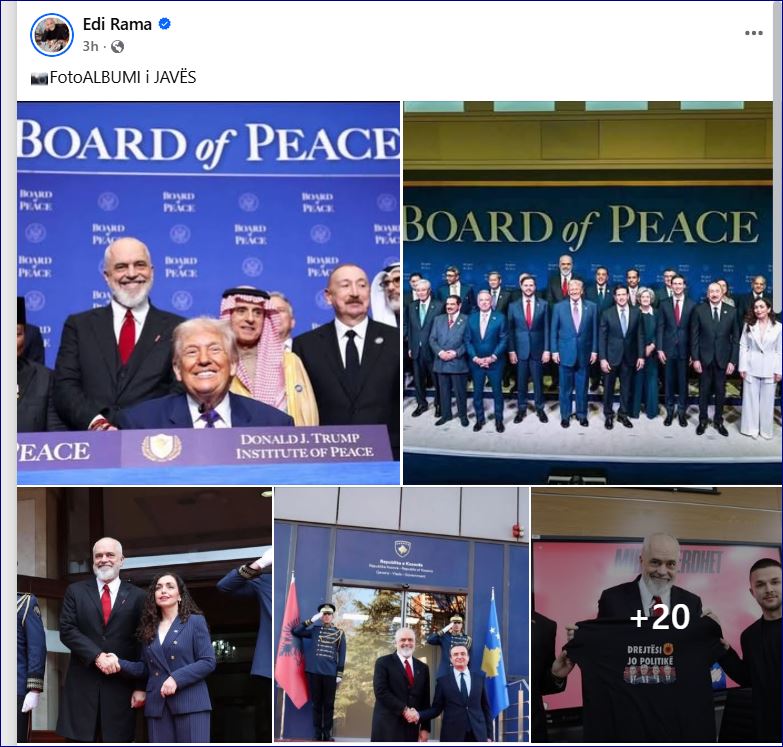Open the Board of Peace group stage photo
Screen dimensions: 783x747
588,293
